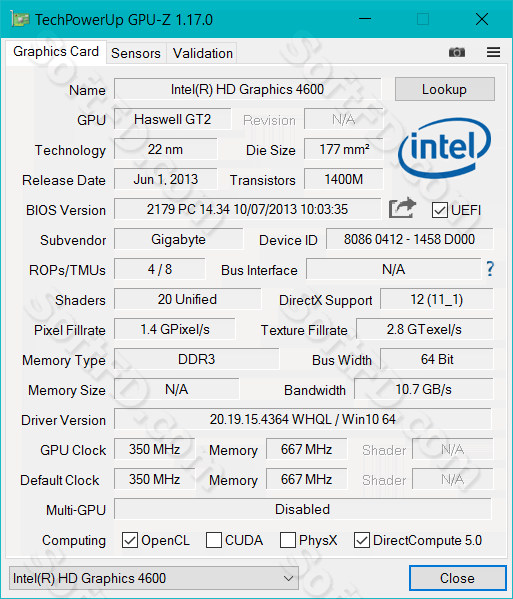Switch to the Sensors tab
The width and height of the screenshot is (513, 599).
(136, 53)
